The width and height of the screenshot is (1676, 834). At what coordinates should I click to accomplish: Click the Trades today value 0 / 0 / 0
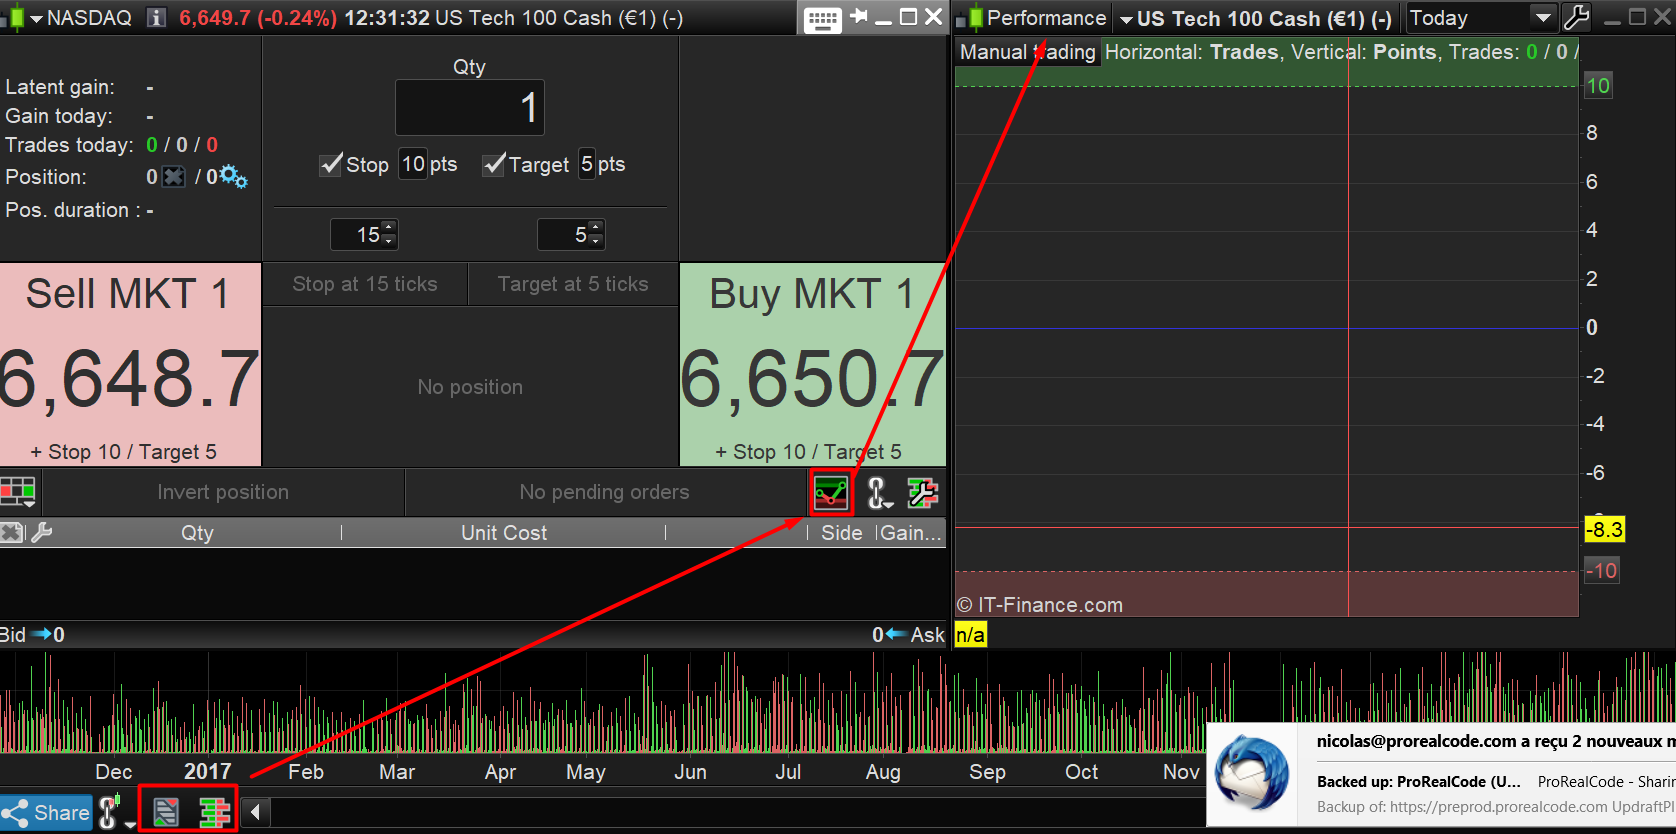(182, 145)
